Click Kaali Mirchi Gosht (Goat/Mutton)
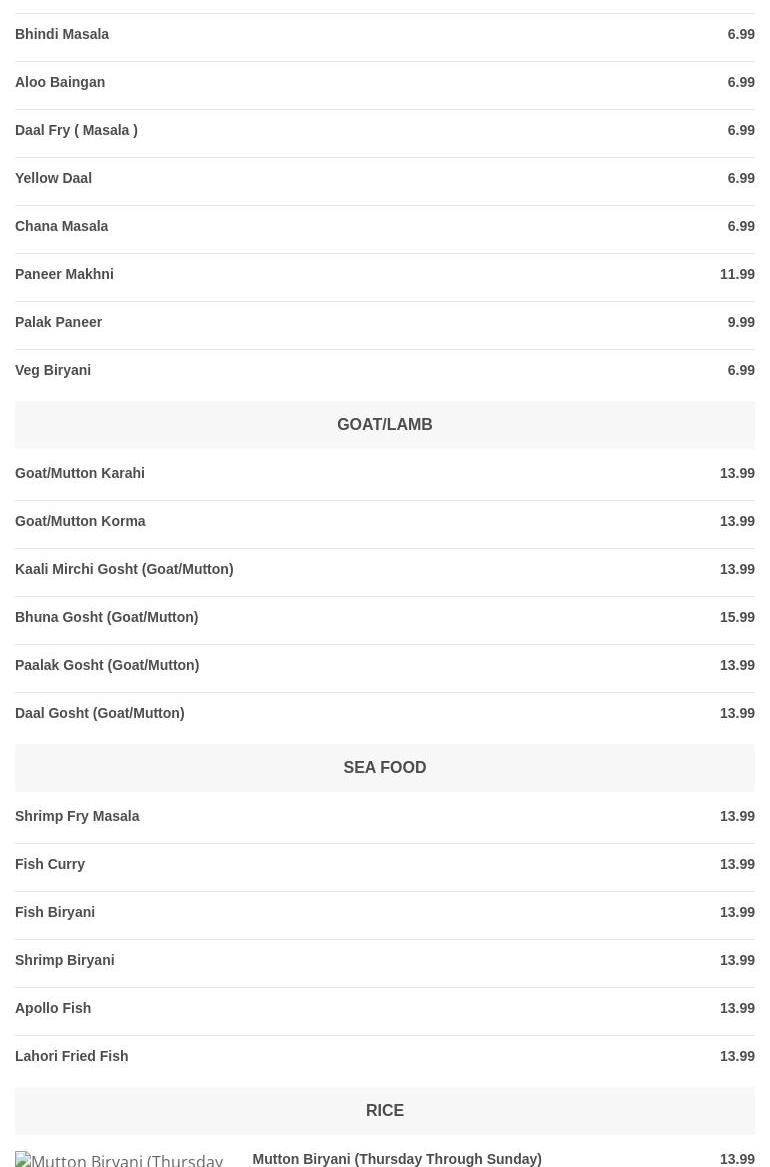 pyautogui.click(x=124, y=569)
